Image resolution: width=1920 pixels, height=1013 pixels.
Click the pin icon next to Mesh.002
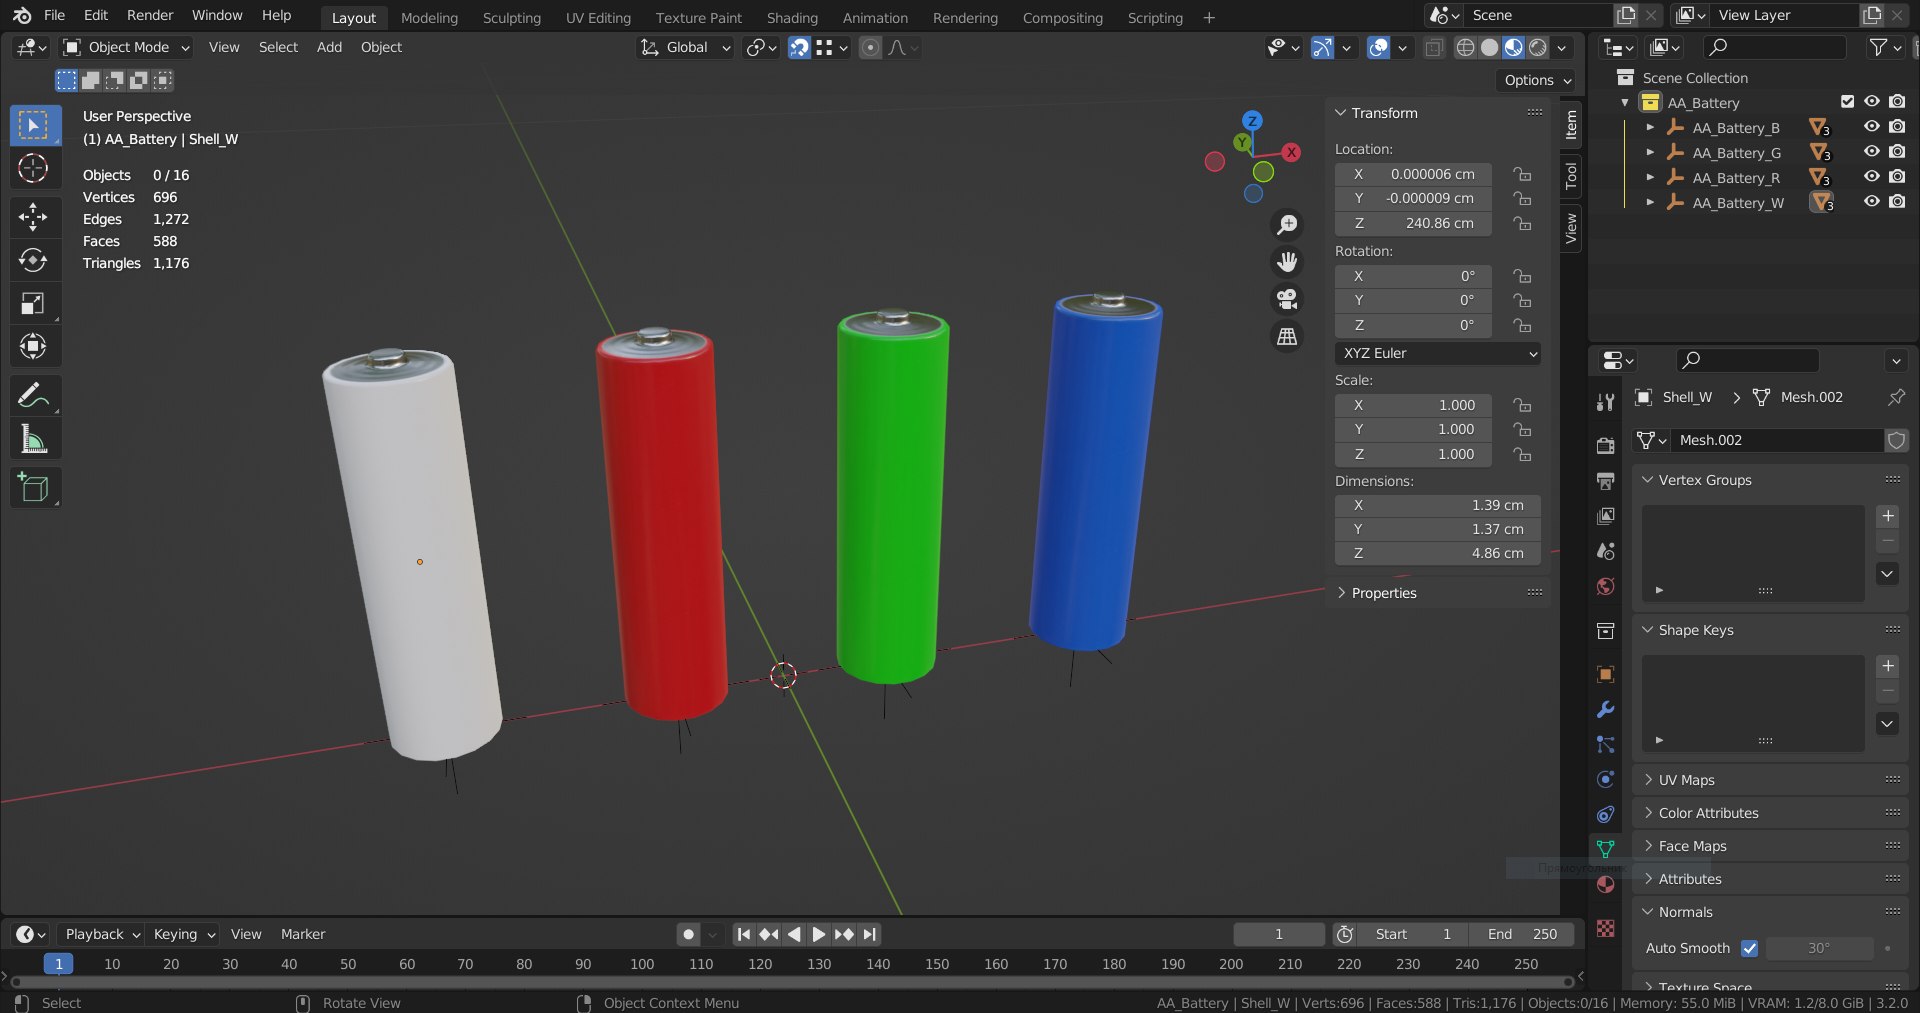[1895, 397]
